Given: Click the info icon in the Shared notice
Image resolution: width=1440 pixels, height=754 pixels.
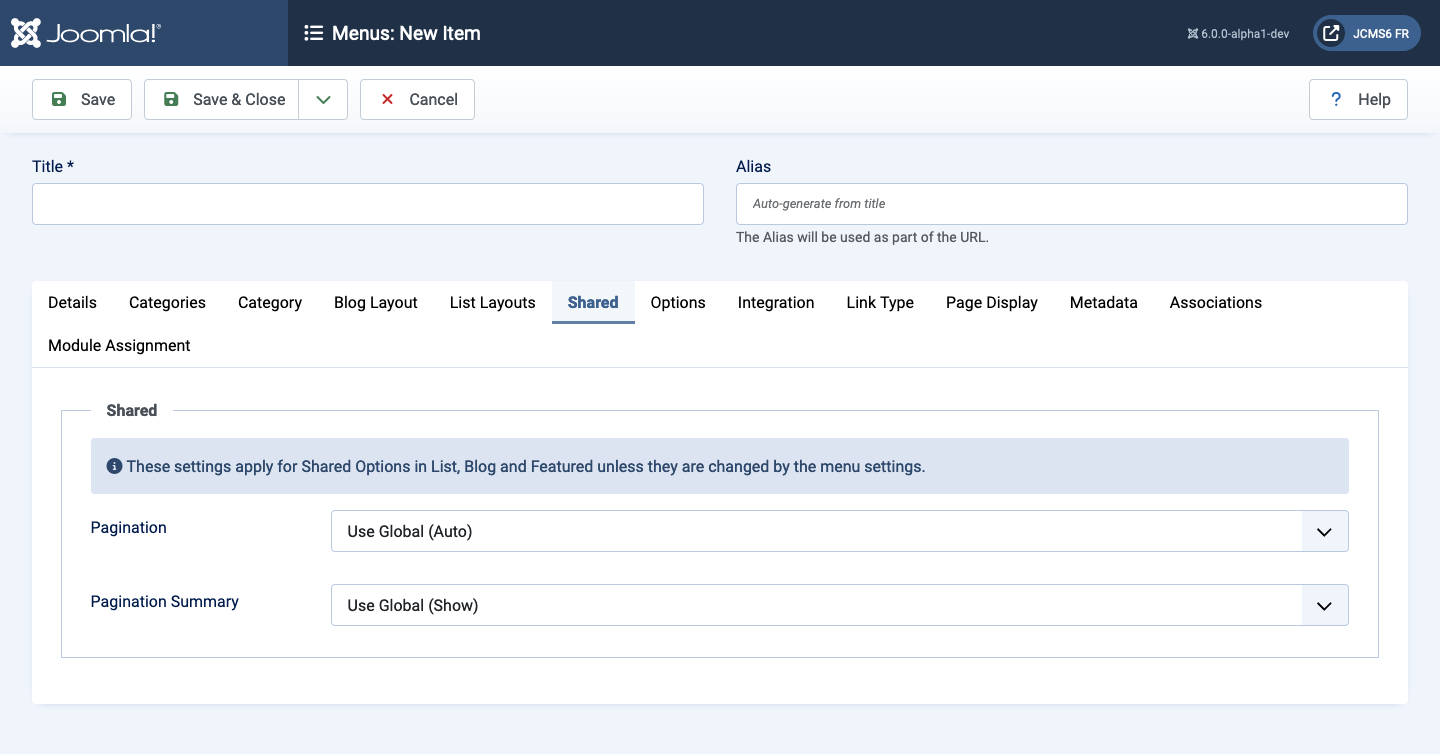Looking at the screenshot, I should 114,466.
